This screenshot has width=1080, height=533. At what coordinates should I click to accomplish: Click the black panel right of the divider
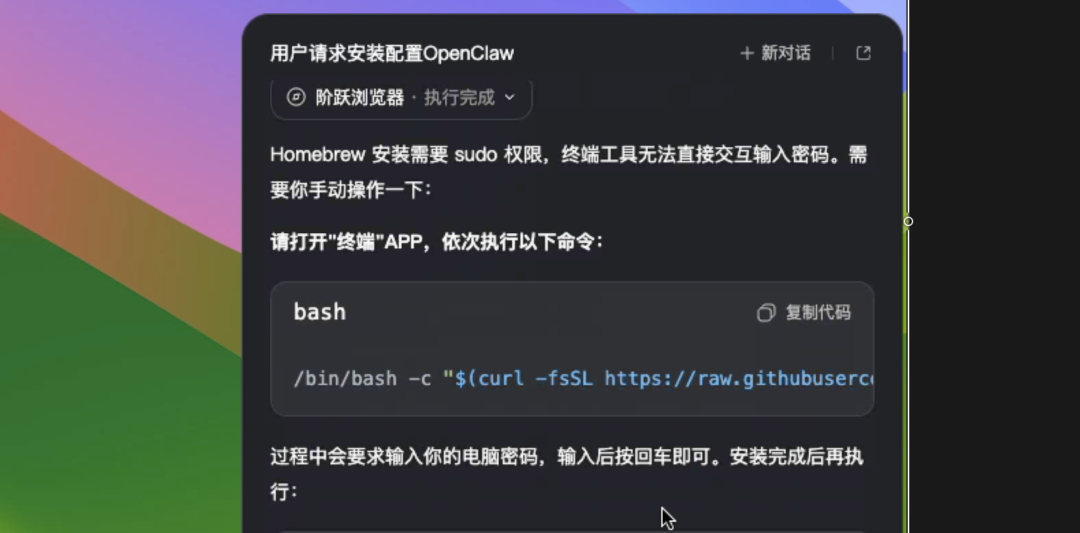pyautogui.click(x=995, y=266)
